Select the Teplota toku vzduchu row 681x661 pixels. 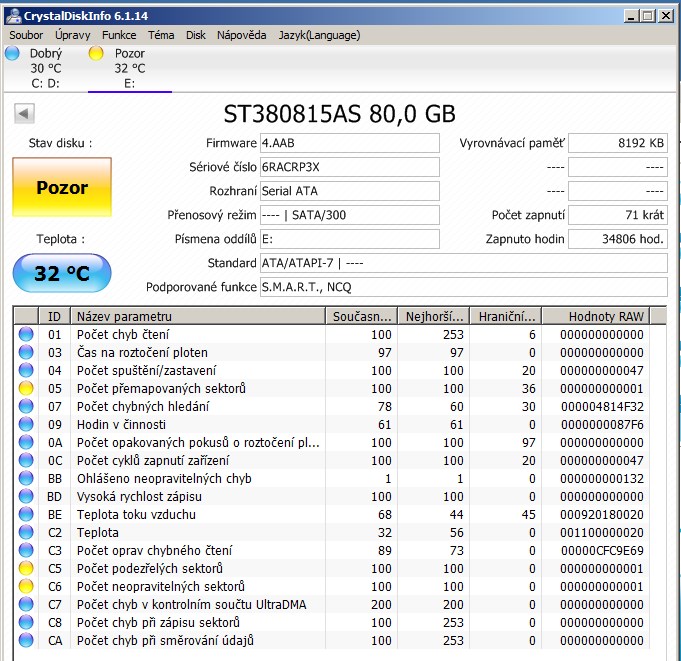point(200,514)
